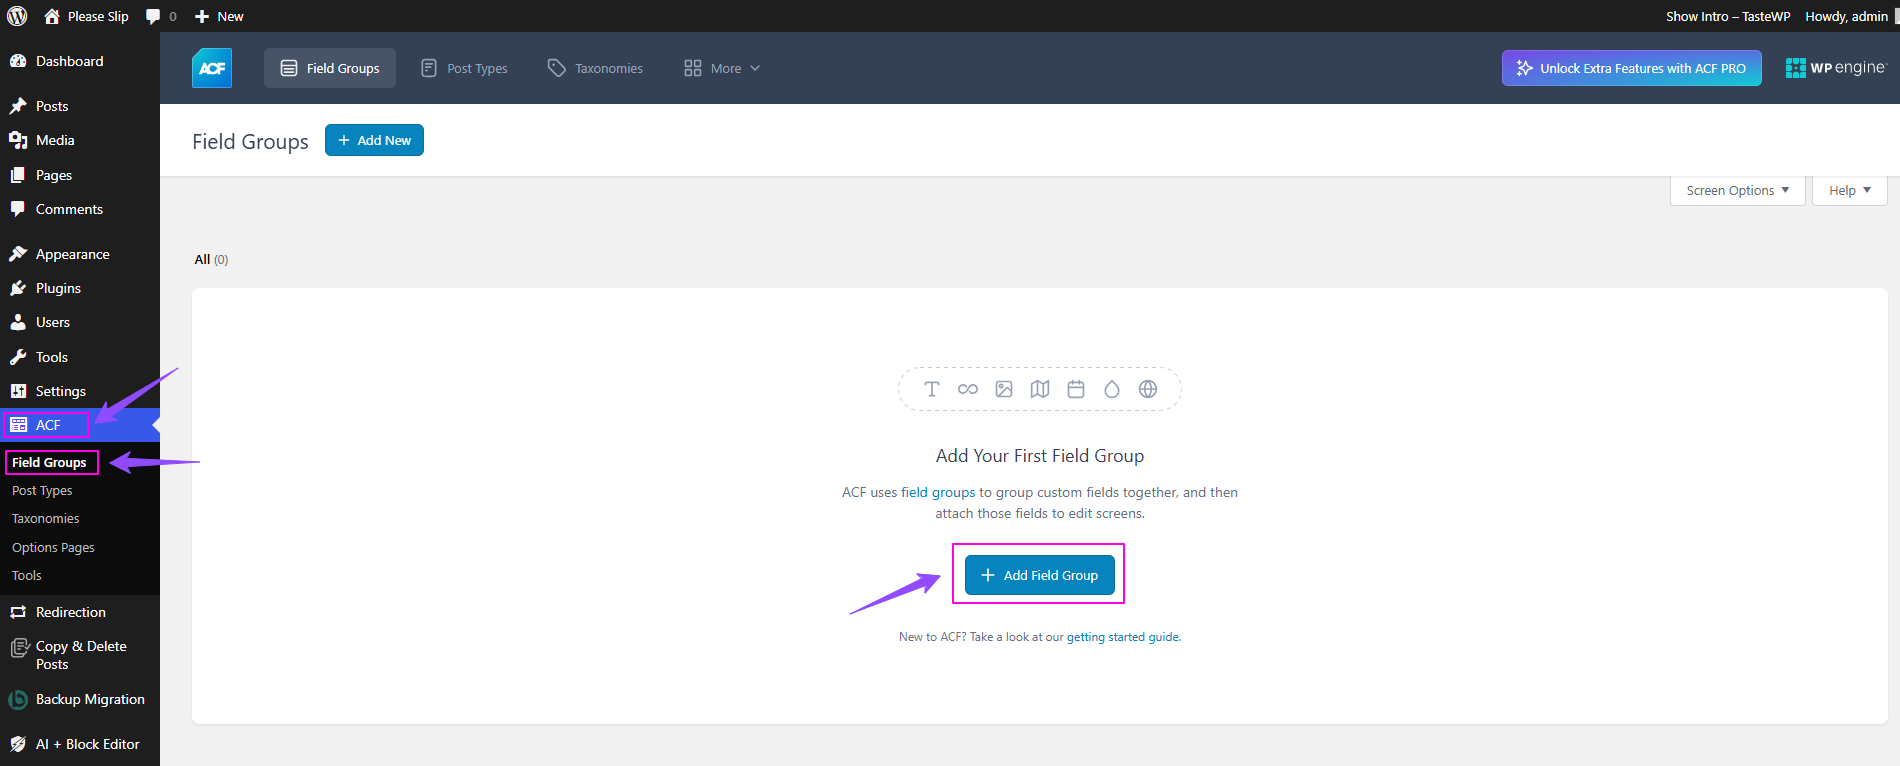The width and height of the screenshot is (1900, 766).
Task: Open the Appearance menu
Action: point(80,254)
